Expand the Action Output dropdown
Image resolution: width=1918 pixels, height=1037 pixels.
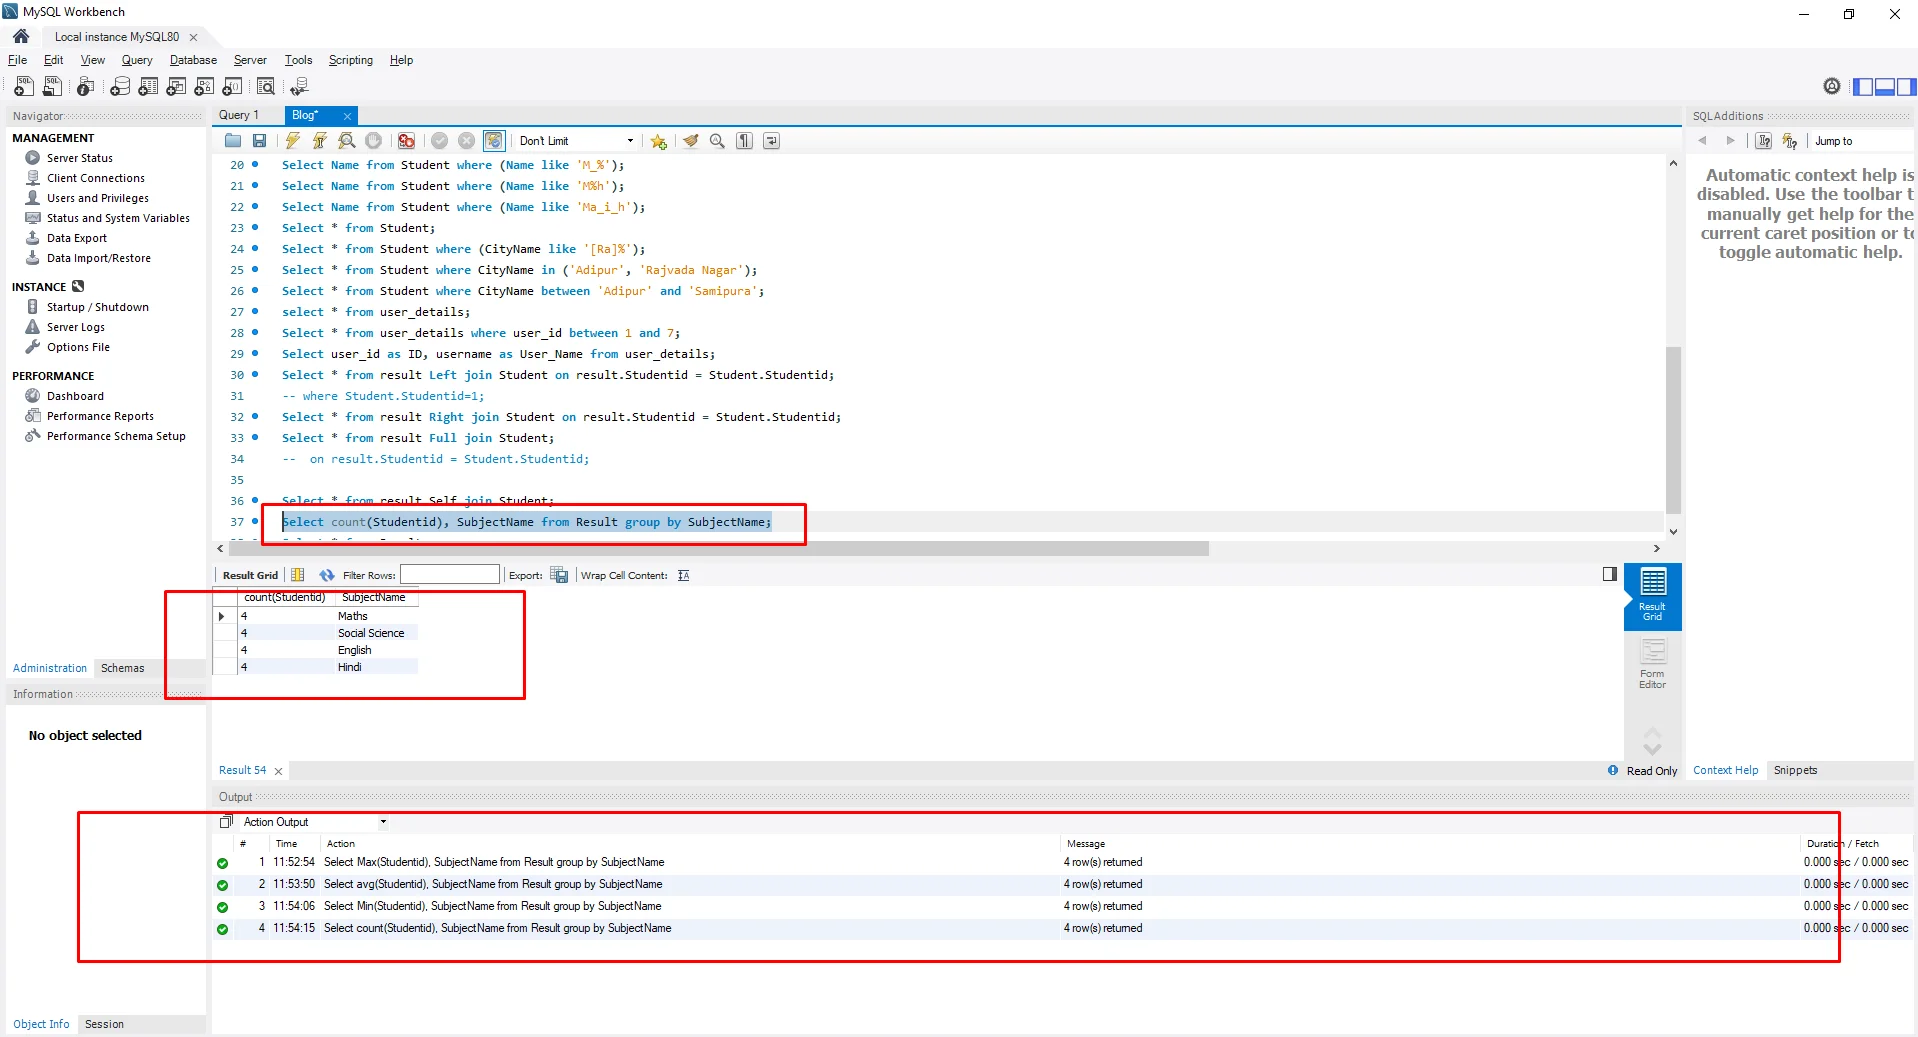(x=383, y=822)
